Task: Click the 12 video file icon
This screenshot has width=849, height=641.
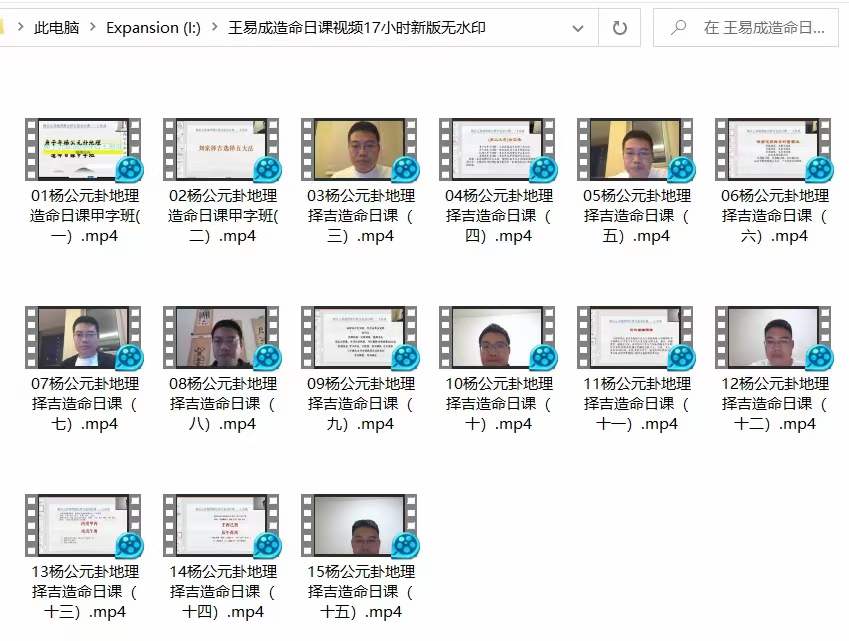Action: click(x=773, y=338)
